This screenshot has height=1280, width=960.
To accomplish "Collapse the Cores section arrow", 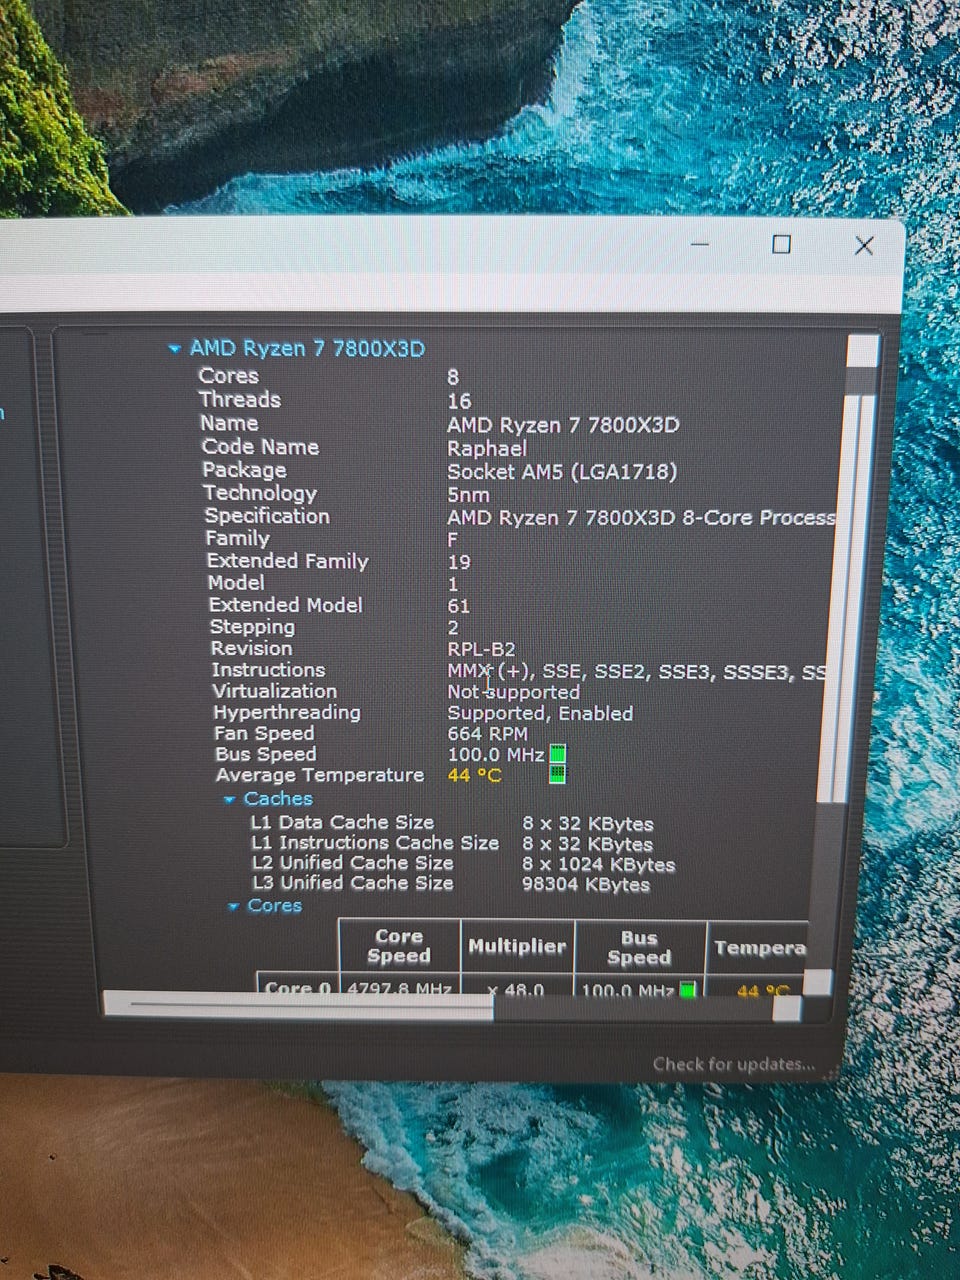I will point(233,907).
